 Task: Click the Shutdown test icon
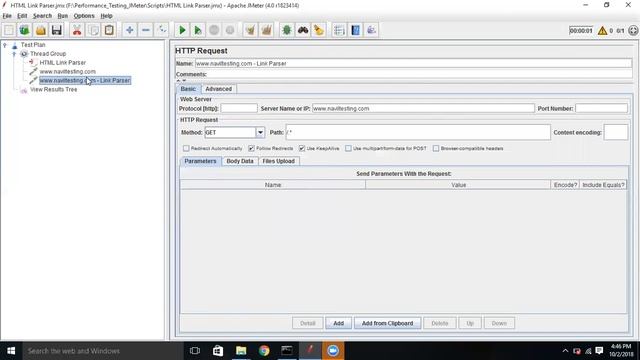[230, 30]
